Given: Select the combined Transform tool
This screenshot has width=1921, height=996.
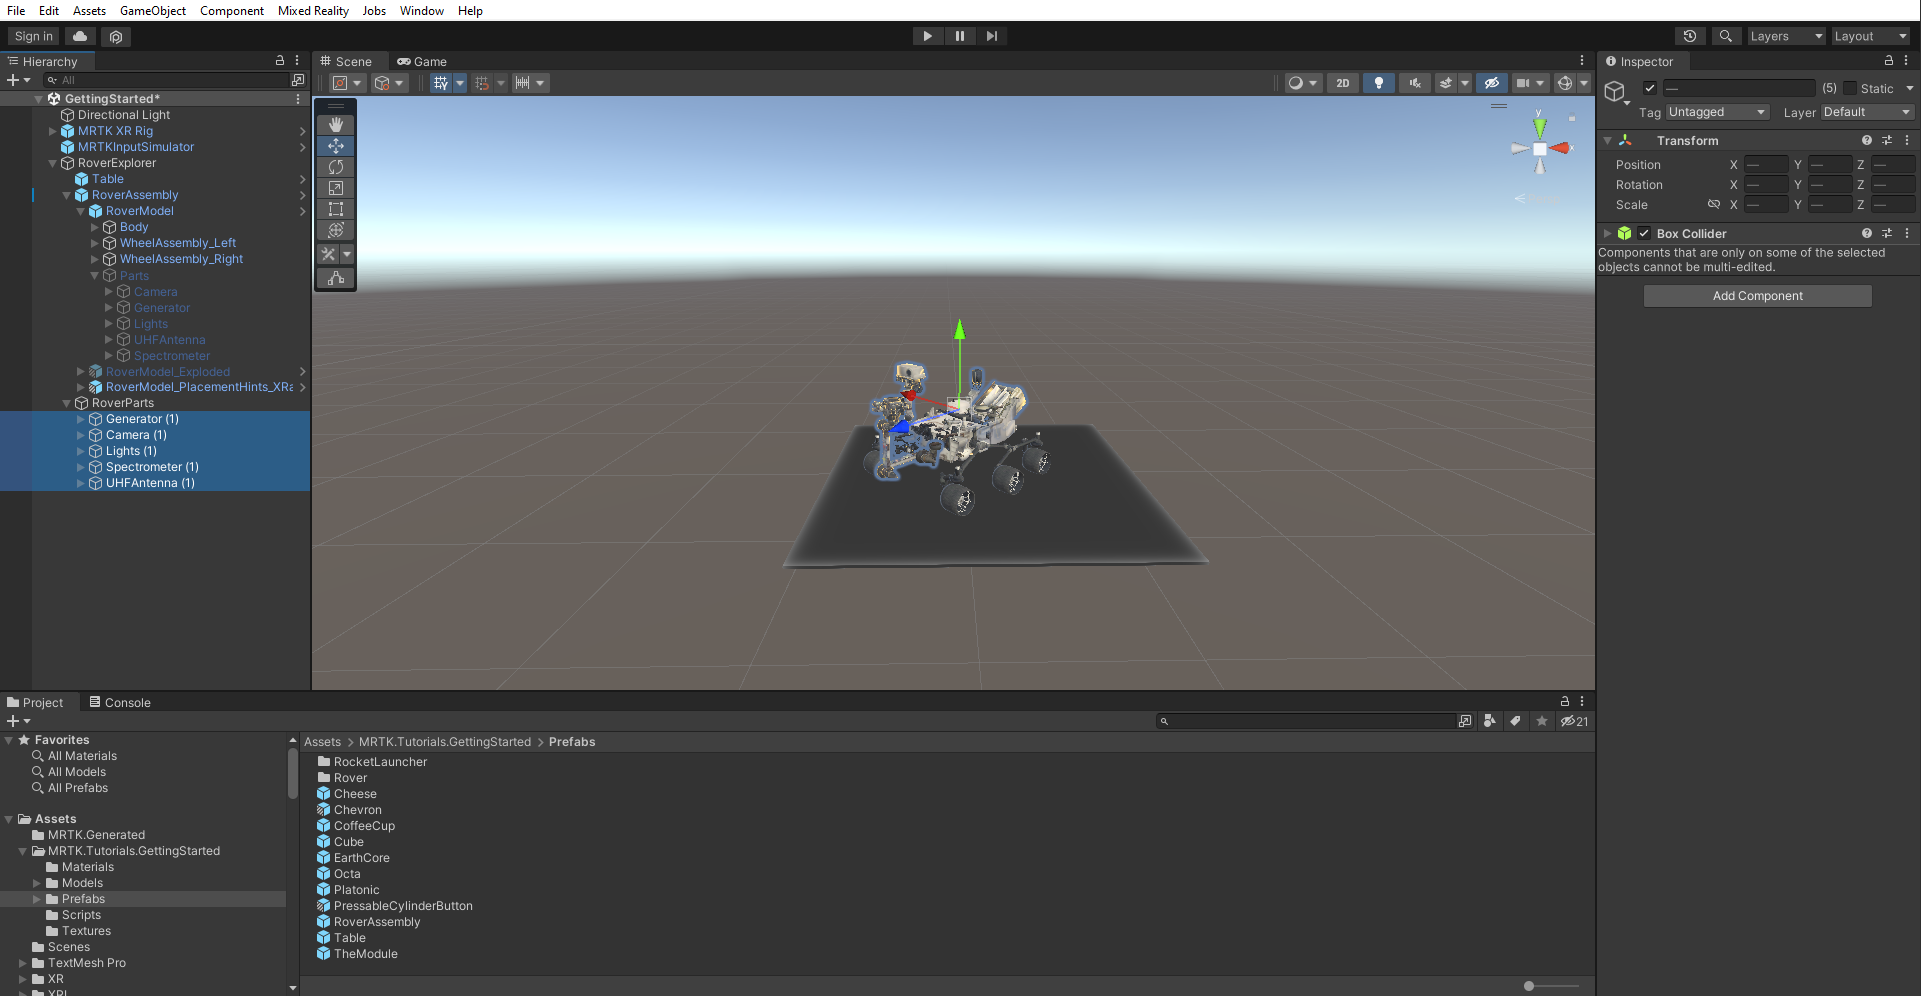Looking at the screenshot, I should (x=336, y=230).
